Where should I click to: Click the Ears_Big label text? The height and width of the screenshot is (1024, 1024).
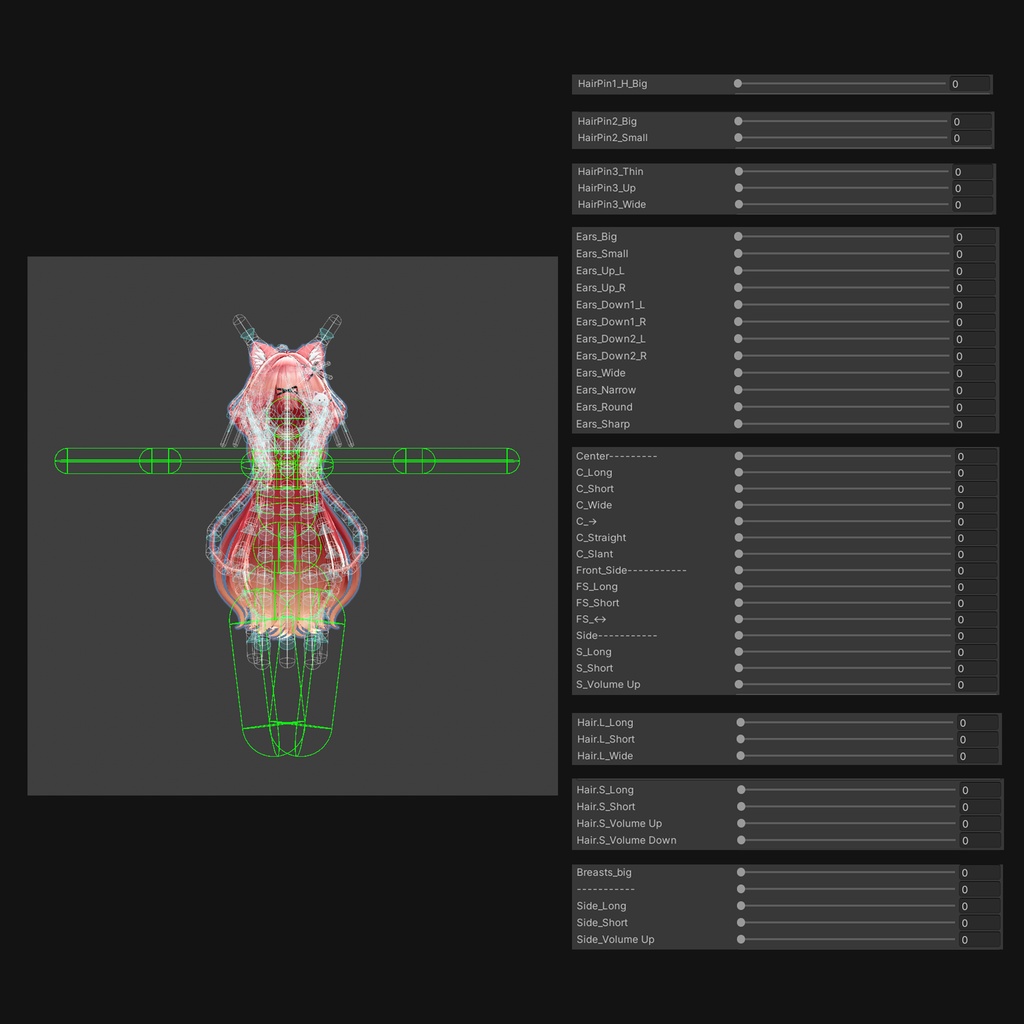(x=596, y=237)
